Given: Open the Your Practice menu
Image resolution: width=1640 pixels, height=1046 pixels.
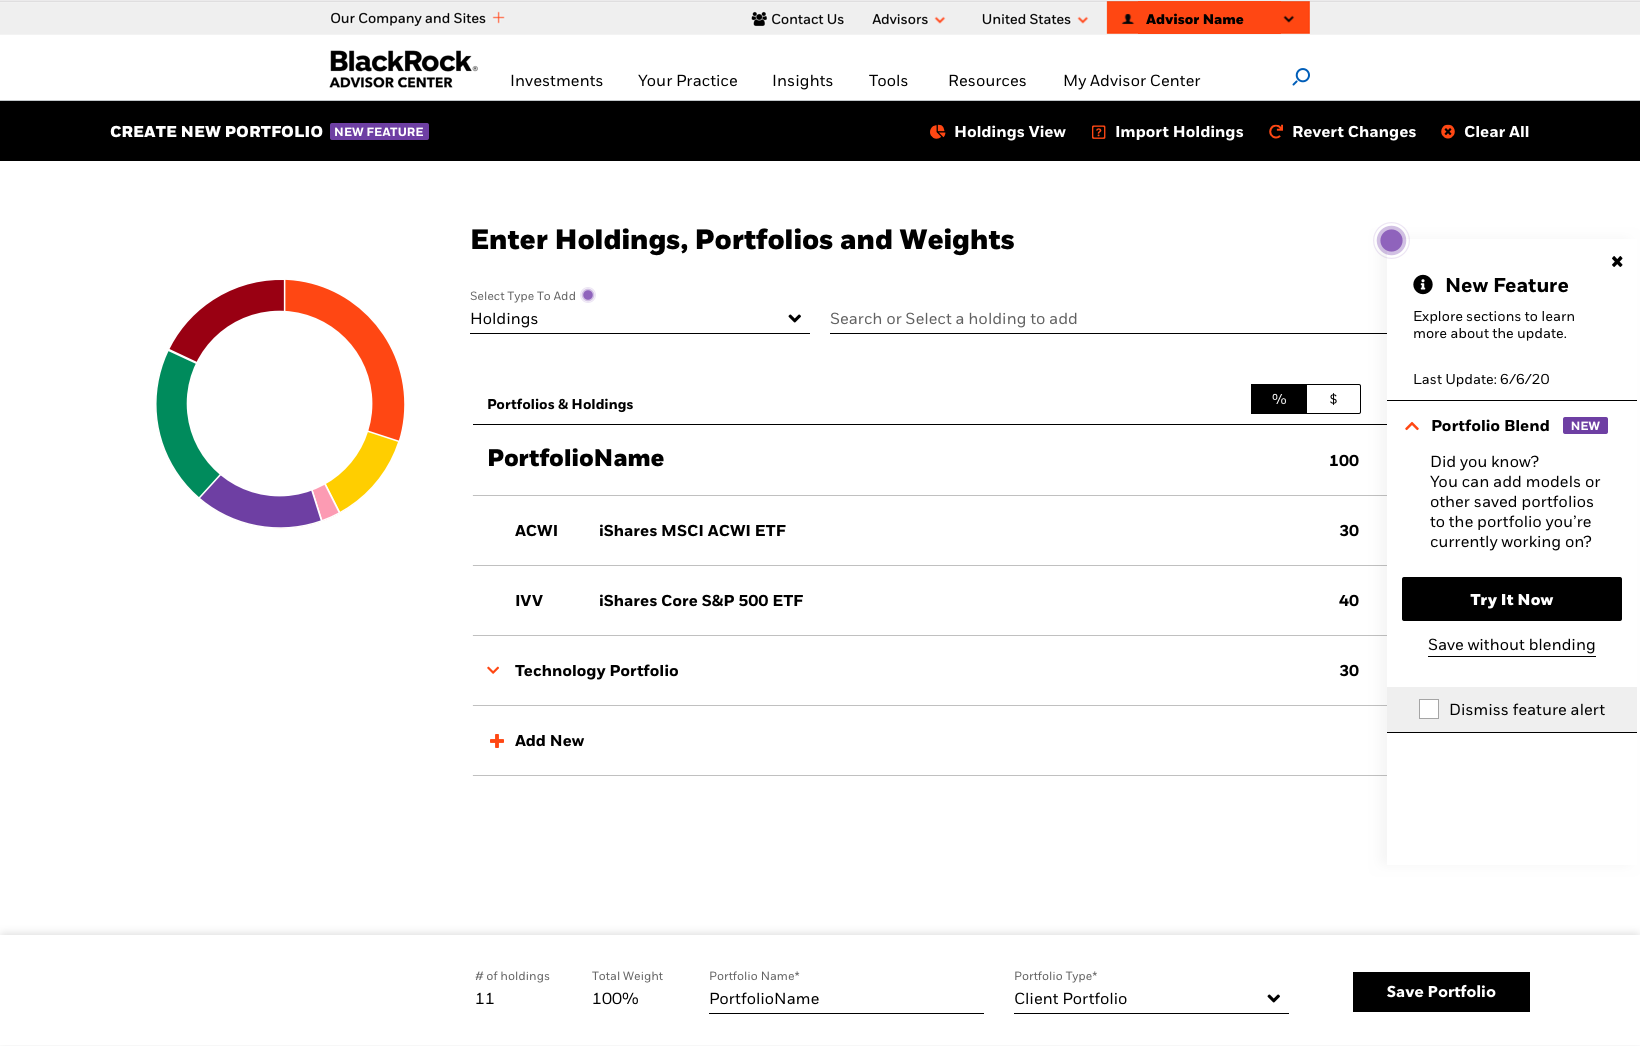Looking at the screenshot, I should pyautogui.click(x=688, y=81).
